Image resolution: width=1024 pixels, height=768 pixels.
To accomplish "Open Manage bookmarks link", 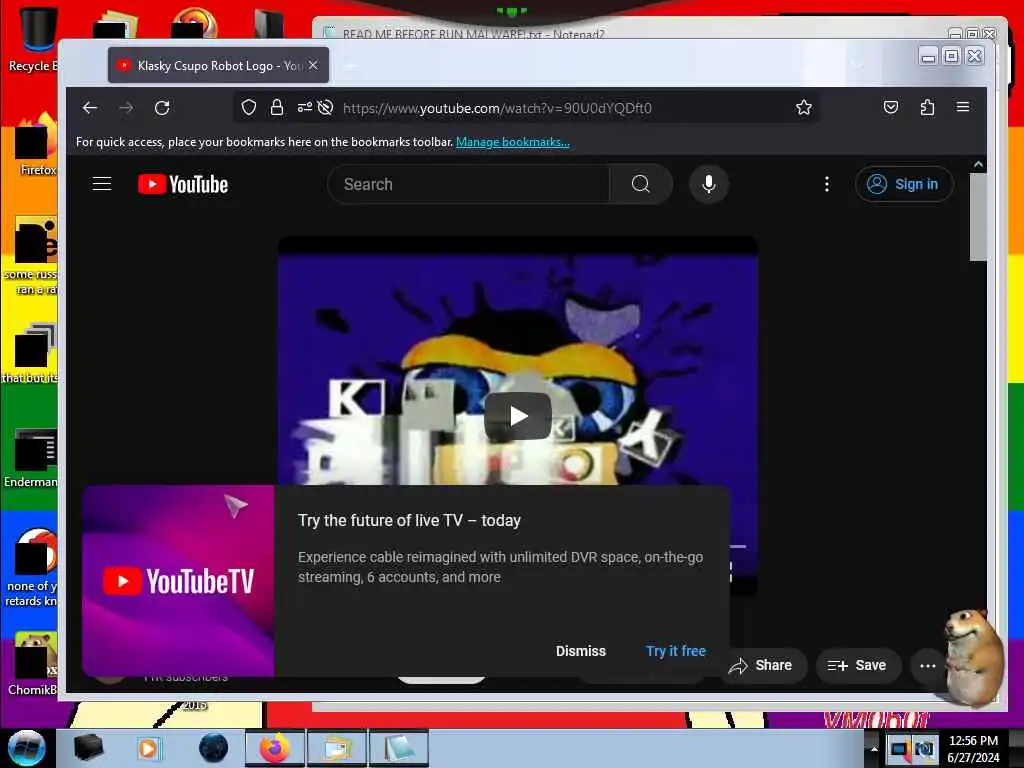I will click(513, 142).
